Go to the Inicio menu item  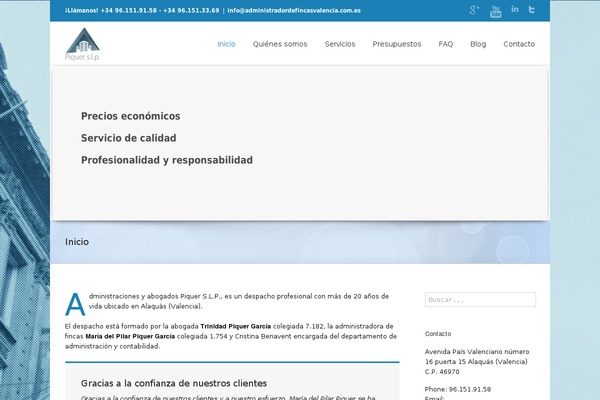tap(227, 44)
